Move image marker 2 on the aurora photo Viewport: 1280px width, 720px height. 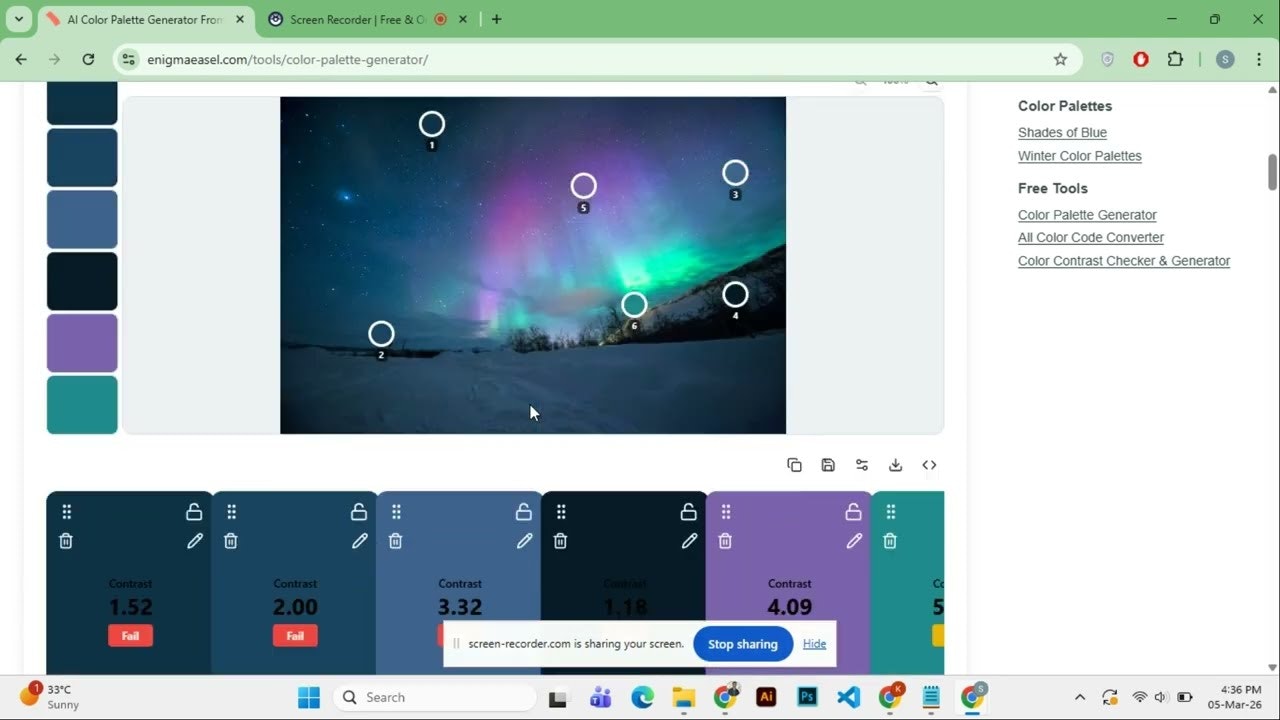click(x=381, y=334)
